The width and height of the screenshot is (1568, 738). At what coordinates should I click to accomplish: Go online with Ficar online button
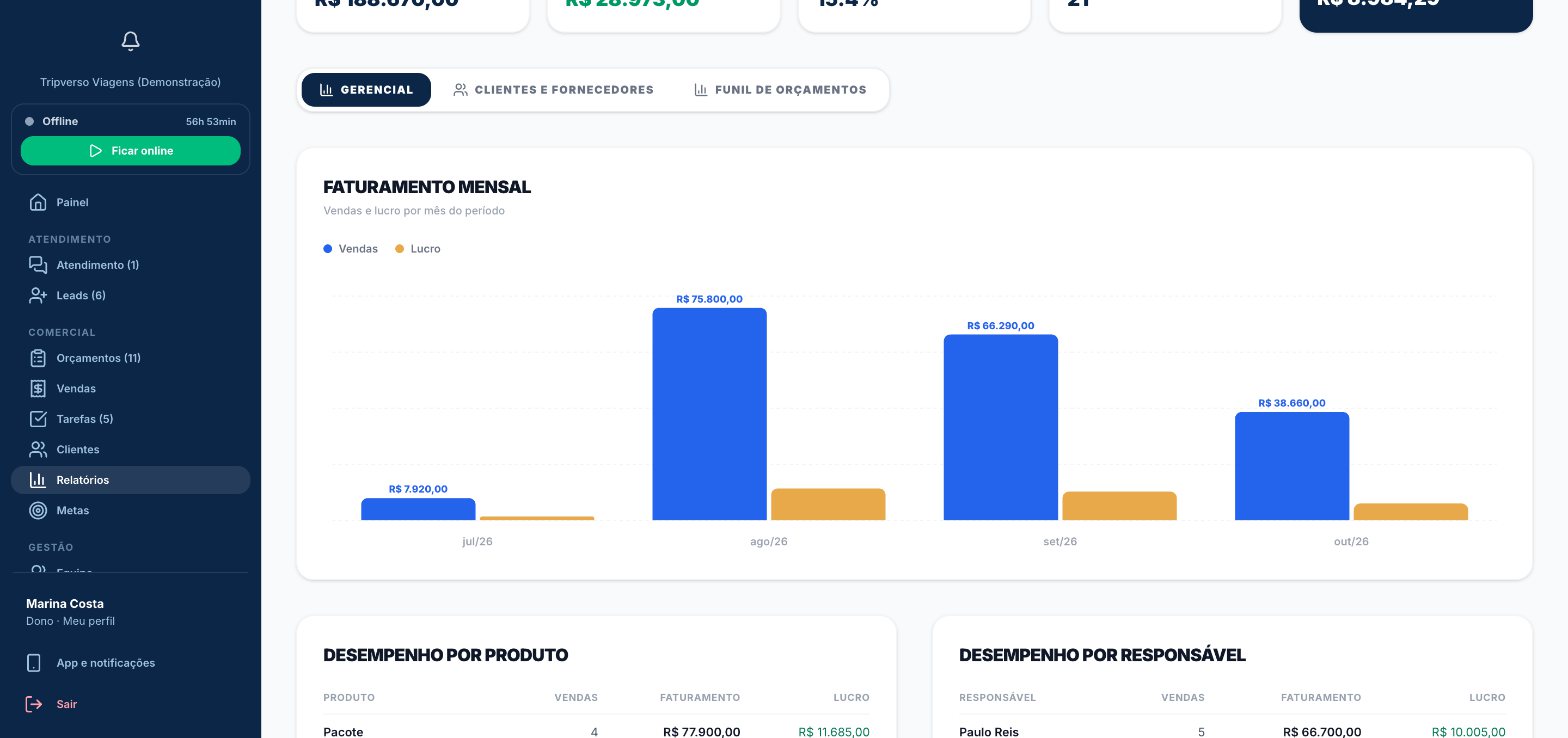[131, 151]
